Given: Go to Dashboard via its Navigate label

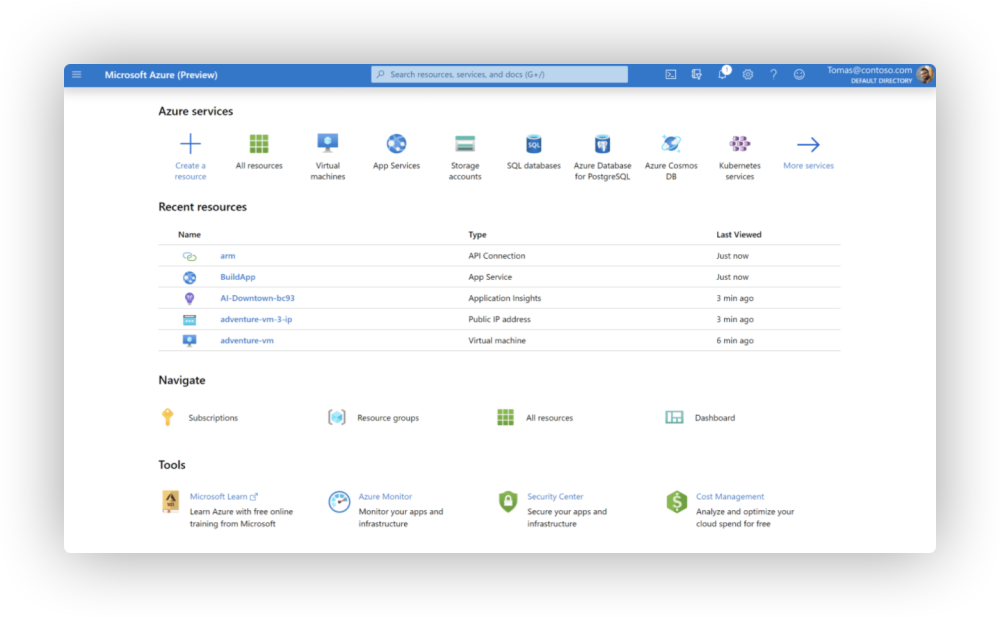Looking at the screenshot, I should (x=714, y=418).
